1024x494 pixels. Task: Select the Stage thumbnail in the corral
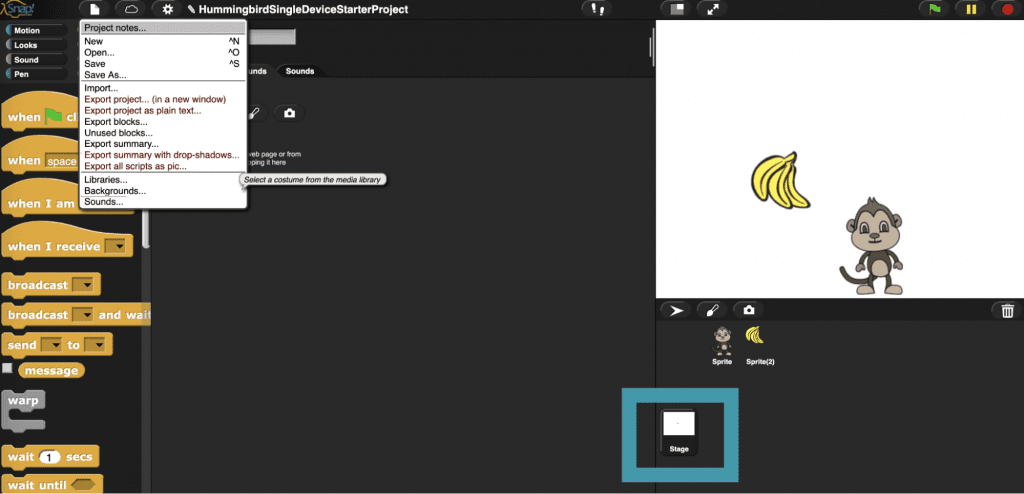(679, 431)
